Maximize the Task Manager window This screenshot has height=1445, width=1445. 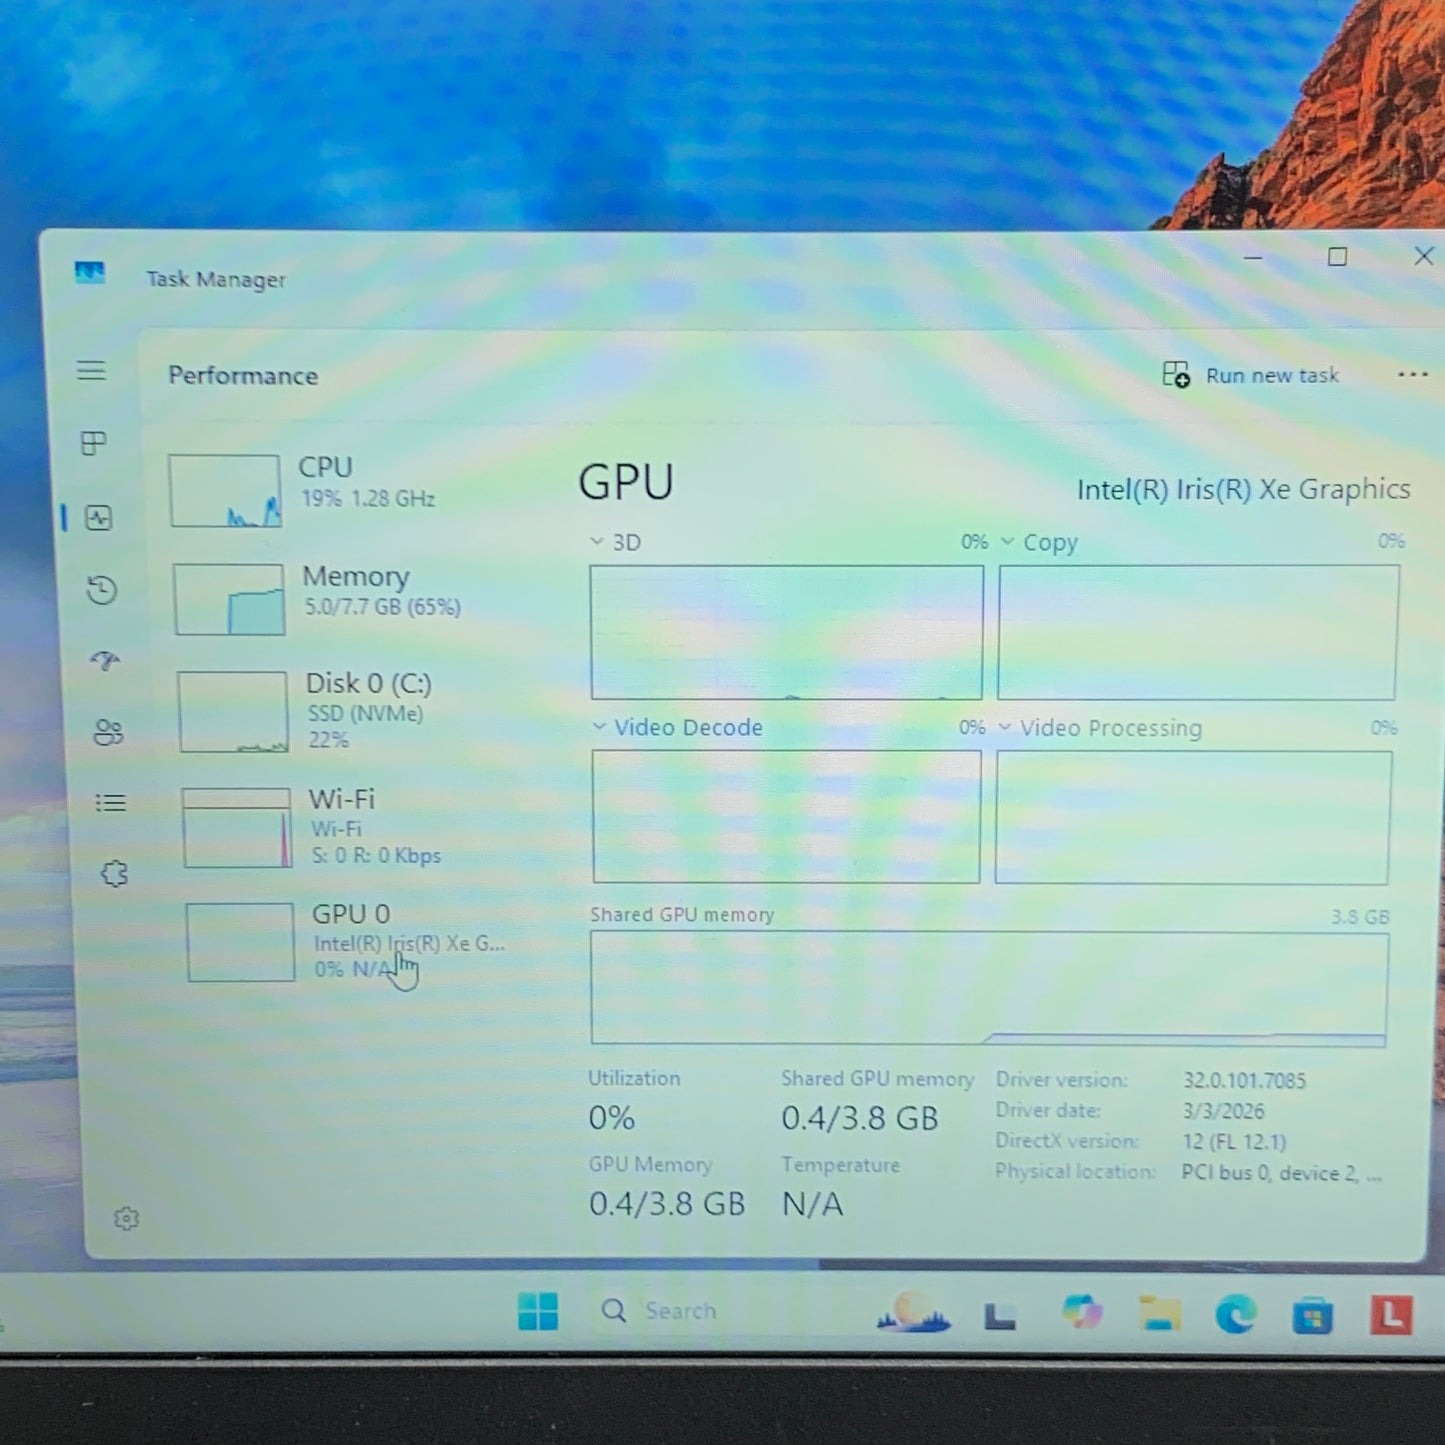1337,257
